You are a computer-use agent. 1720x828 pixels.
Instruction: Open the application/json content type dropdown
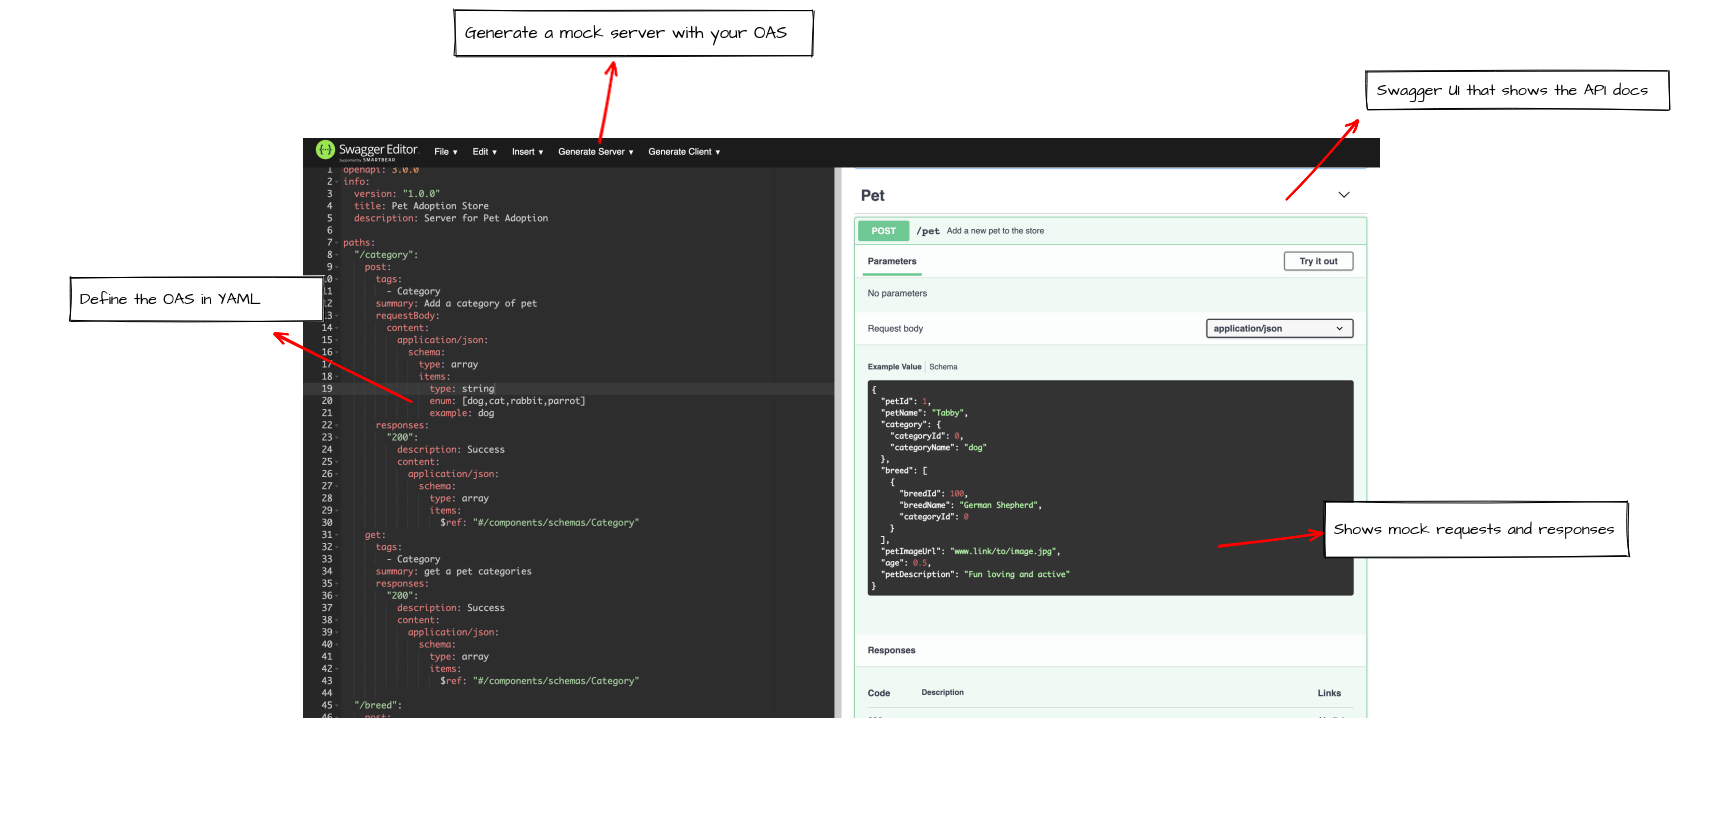tap(1279, 329)
